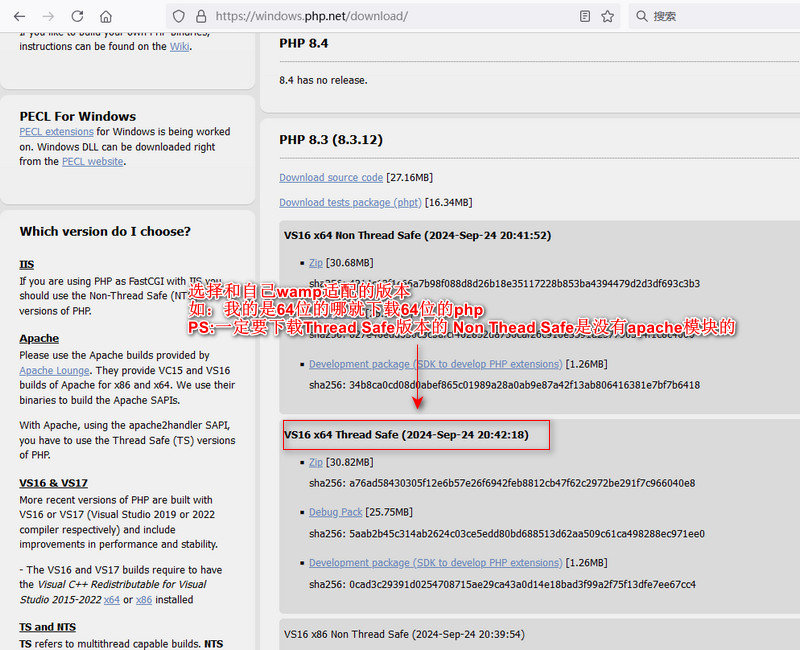The image size is (800, 650).
Task: Click Download tests package (phpt) link
Action: [x=351, y=203]
